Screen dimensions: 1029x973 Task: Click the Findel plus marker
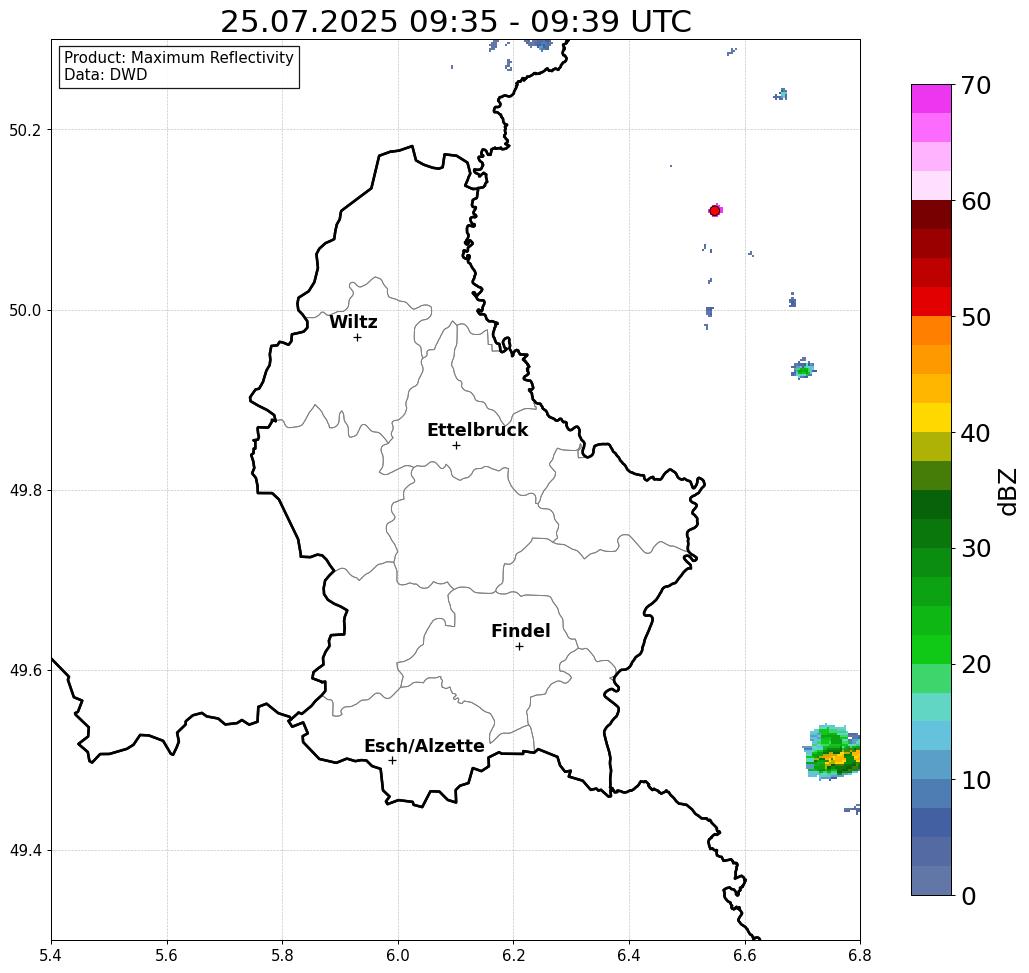[519, 646]
